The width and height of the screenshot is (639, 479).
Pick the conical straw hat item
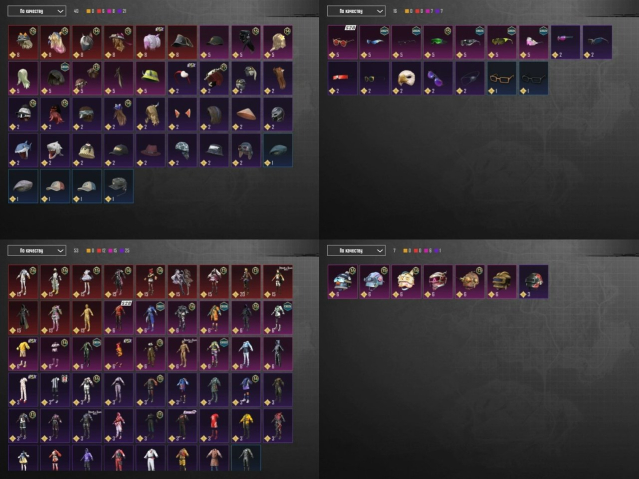click(246, 115)
